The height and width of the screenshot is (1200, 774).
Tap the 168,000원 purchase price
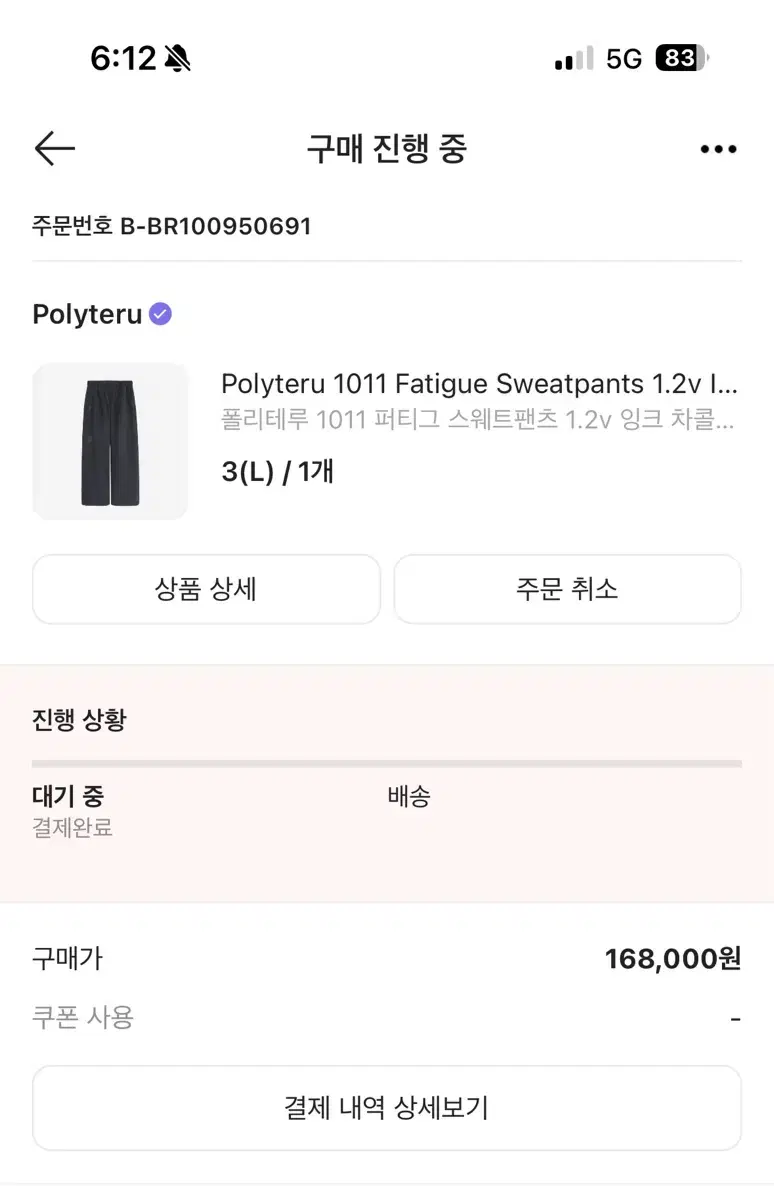[x=673, y=959]
